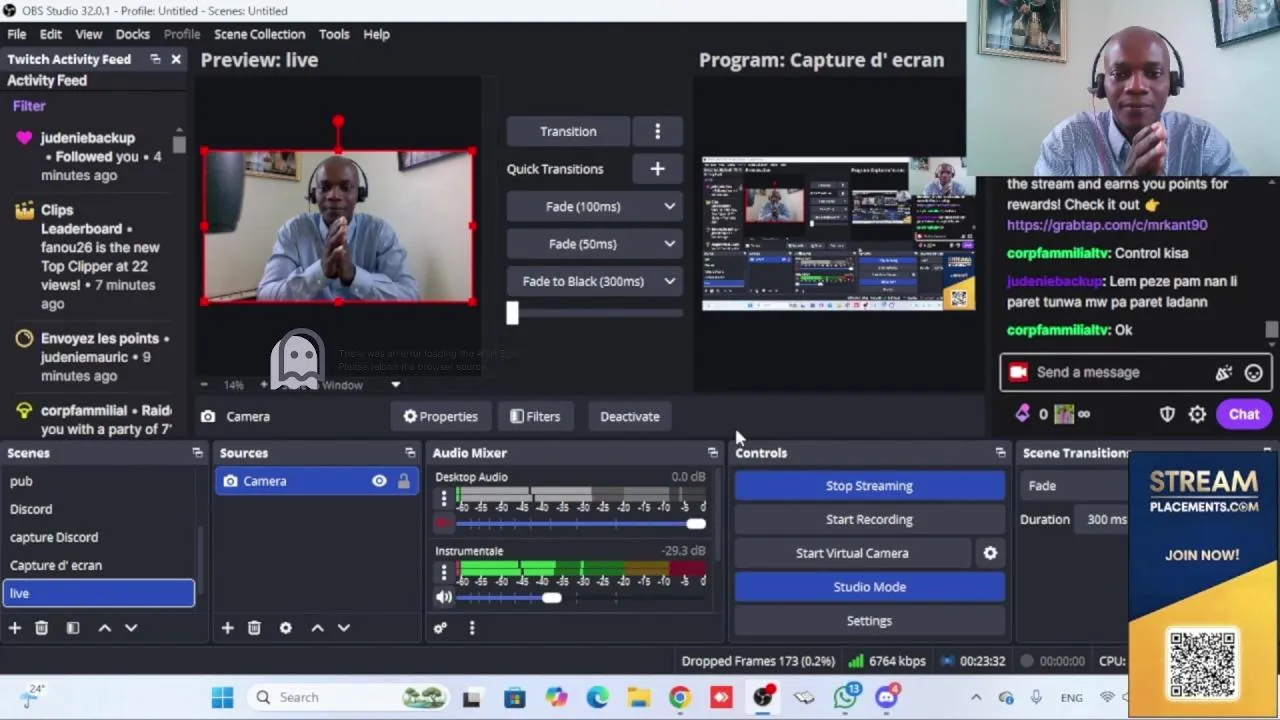Open scene filters icon in Scenes toolbar
This screenshot has height=720, width=1280.
pyautogui.click(x=73, y=628)
